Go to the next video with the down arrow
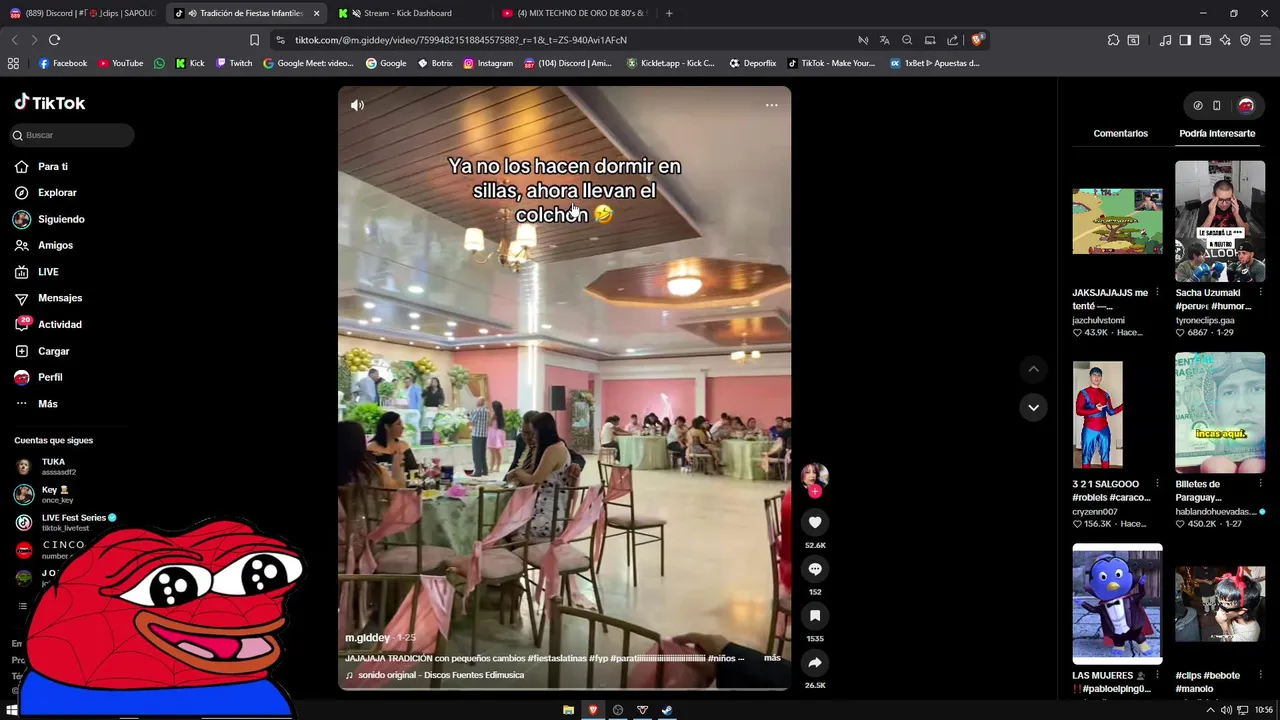The height and width of the screenshot is (720, 1280). [1033, 407]
